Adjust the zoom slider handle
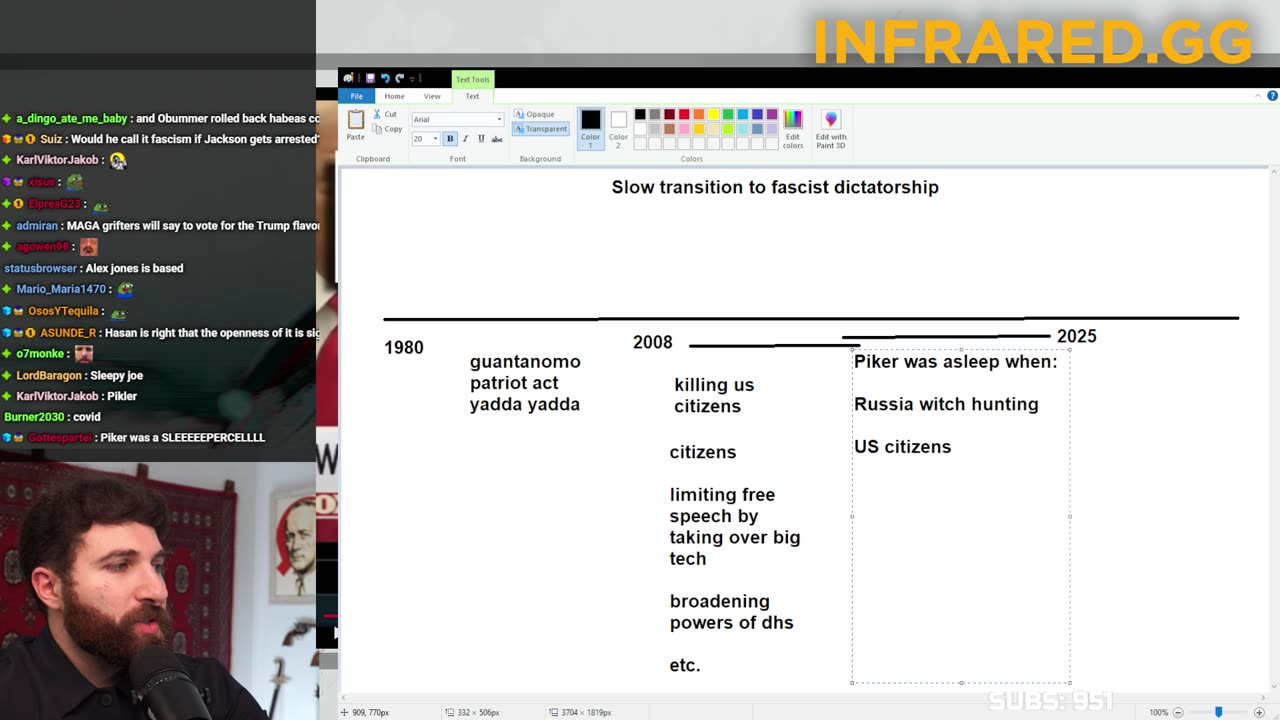The height and width of the screenshot is (720, 1280). (1218, 712)
